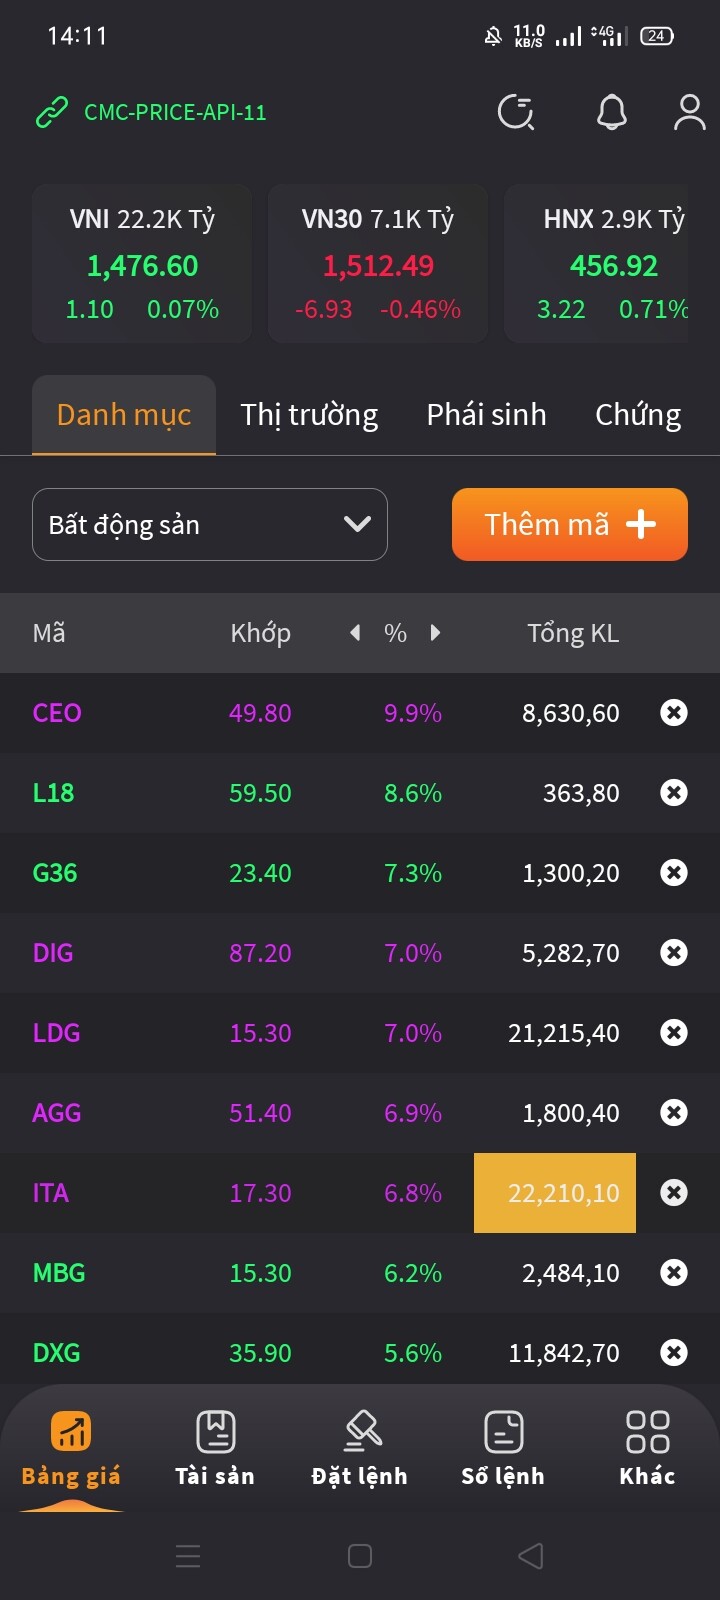
Task: Tap the CMC-PRICE-API-11 link icon
Action: point(52,112)
